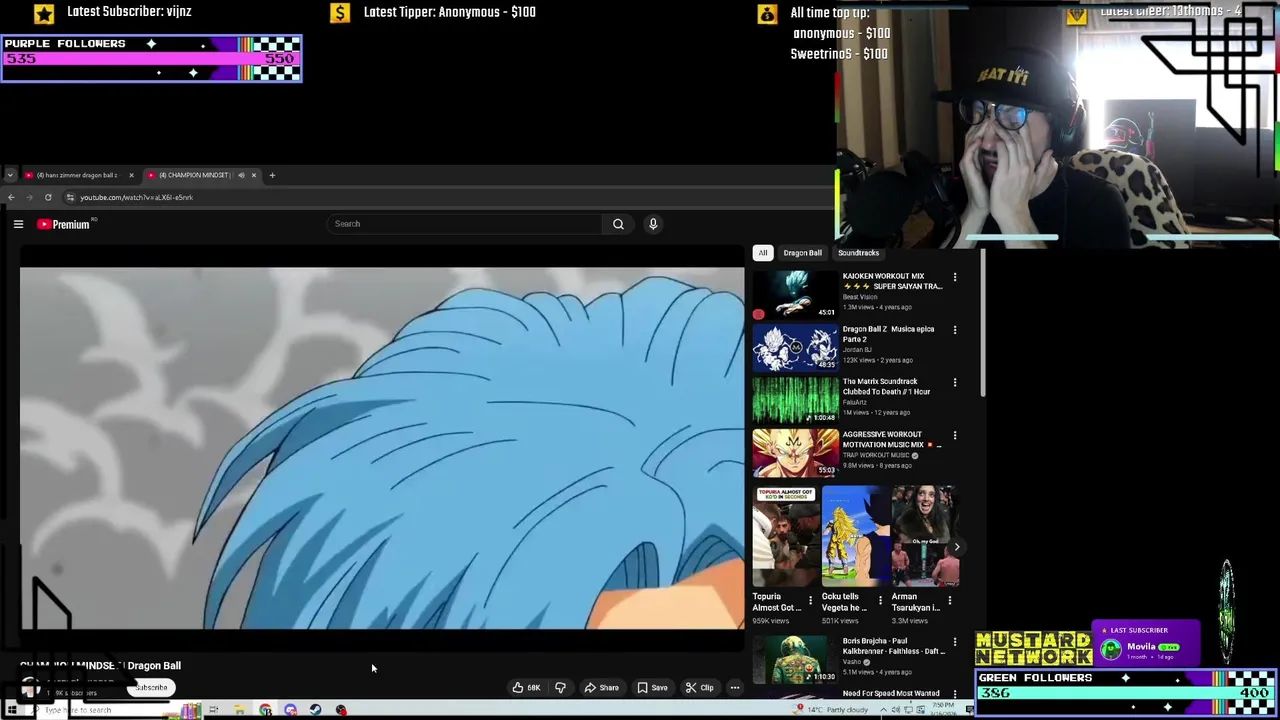Image resolution: width=1280 pixels, height=720 pixels.
Task: Open options for Goku tells Vegeta short
Action: (880, 601)
